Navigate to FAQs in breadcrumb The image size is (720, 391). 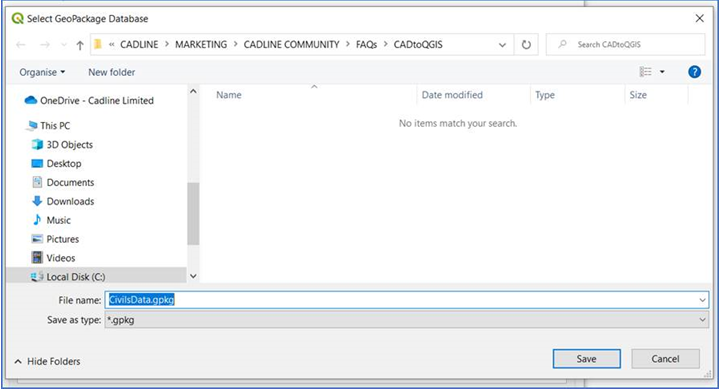coord(366,45)
